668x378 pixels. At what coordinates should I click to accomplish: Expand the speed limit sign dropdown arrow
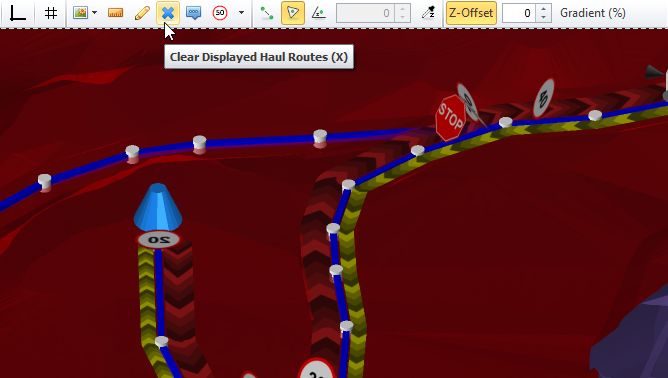point(242,13)
